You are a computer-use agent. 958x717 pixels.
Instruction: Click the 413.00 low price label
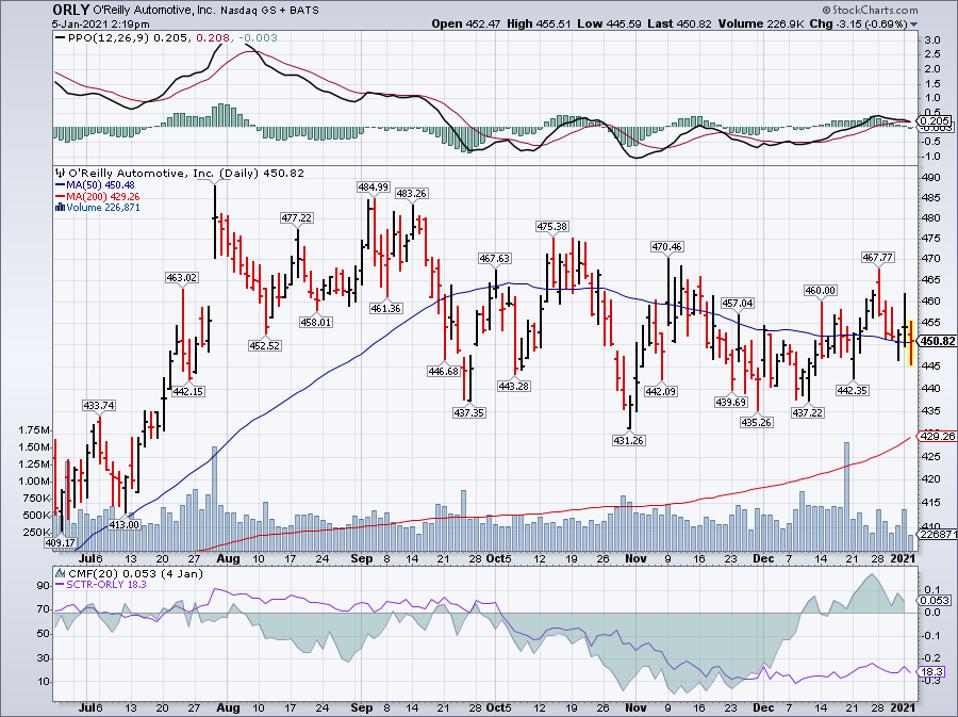[x=124, y=525]
